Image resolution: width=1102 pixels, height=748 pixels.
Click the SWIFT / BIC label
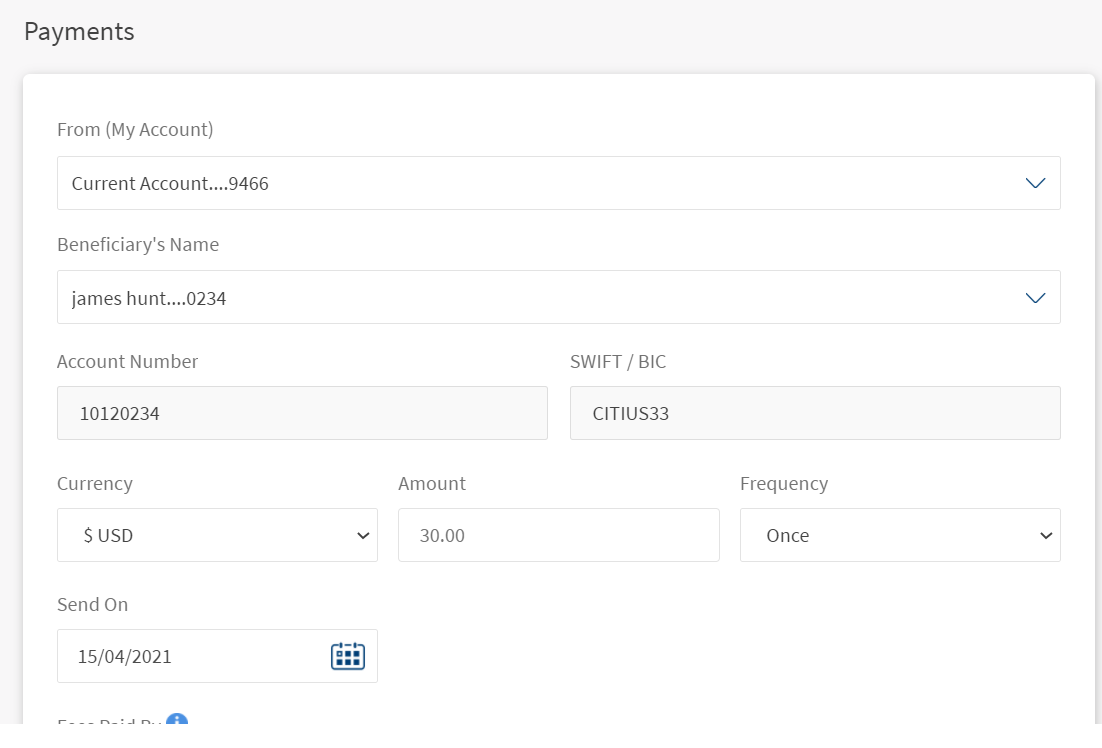coord(618,361)
